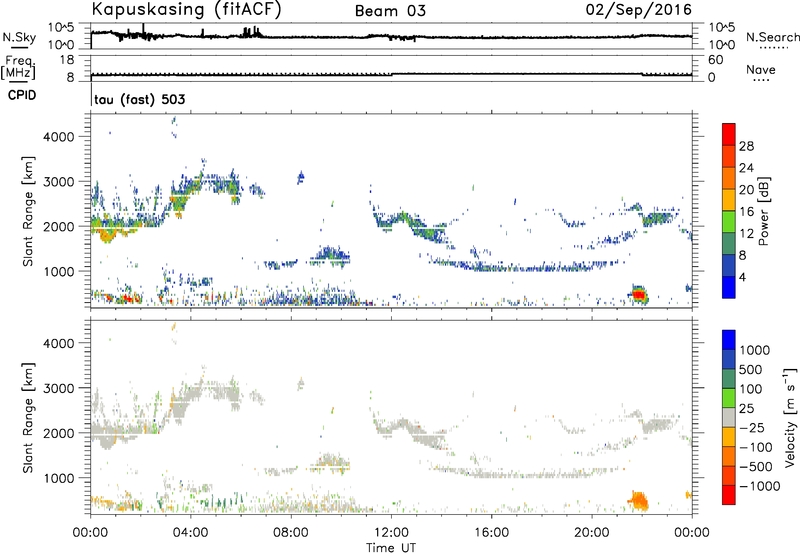Select the 28 label on power colorbar
Image resolution: width=800 pixels, height=554 pixels.
(x=746, y=146)
